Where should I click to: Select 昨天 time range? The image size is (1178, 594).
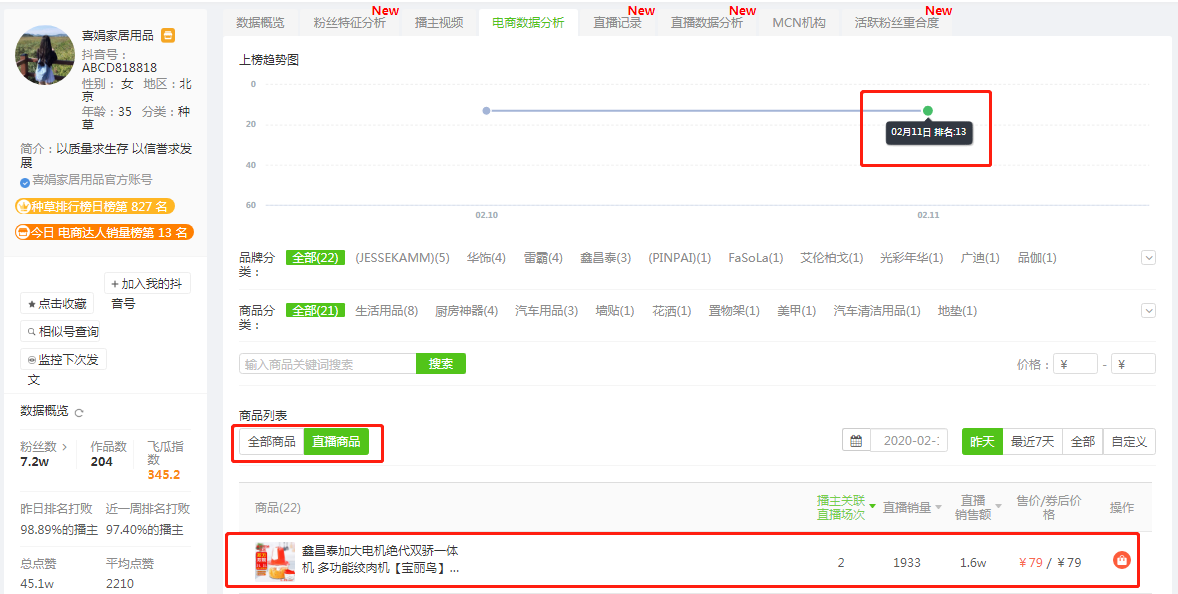[982, 442]
